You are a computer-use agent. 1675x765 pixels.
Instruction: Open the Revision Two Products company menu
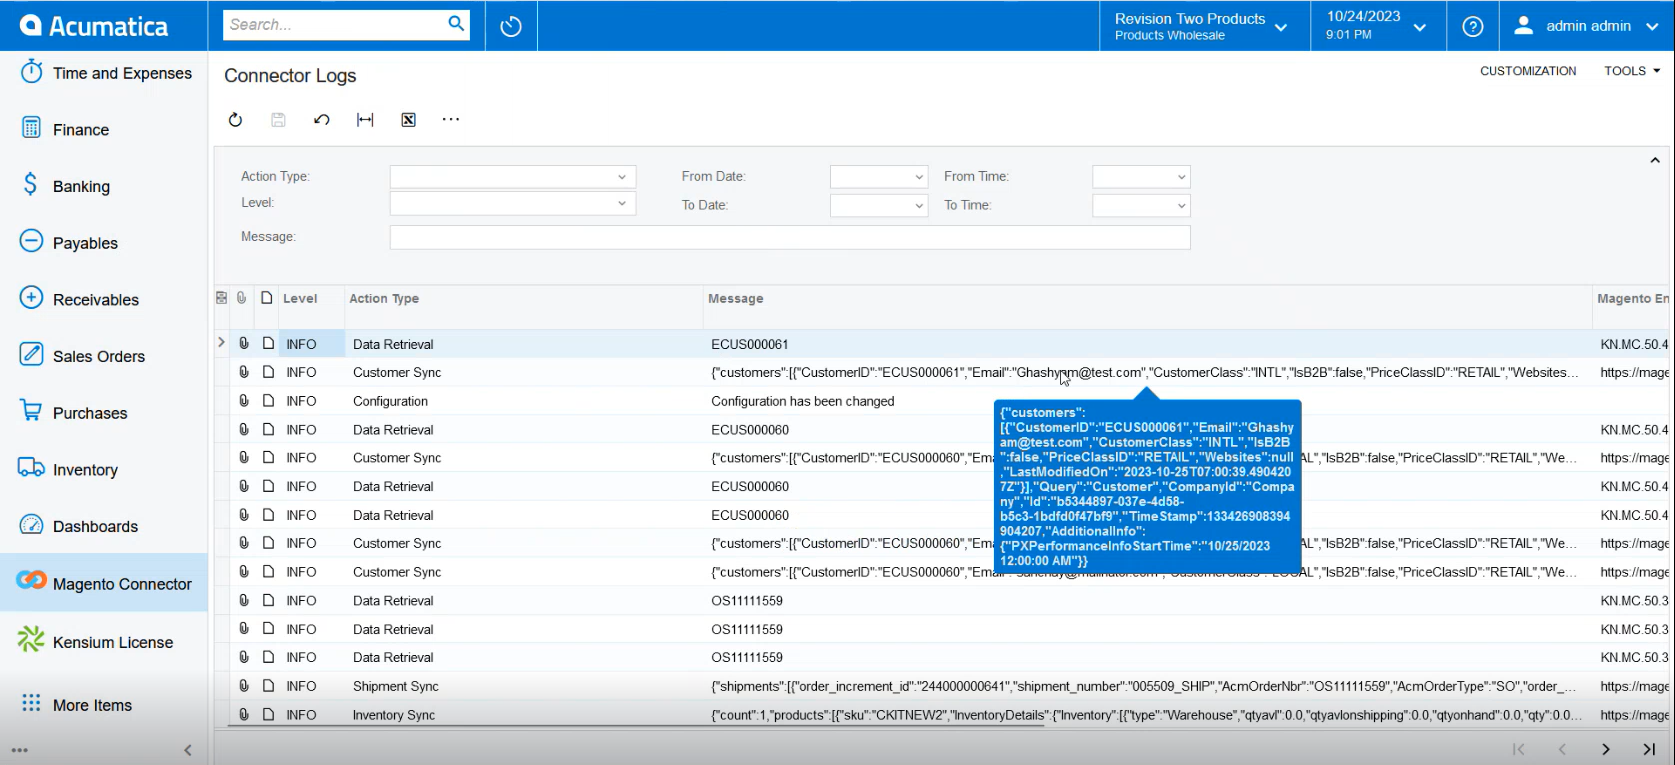point(1204,26)
